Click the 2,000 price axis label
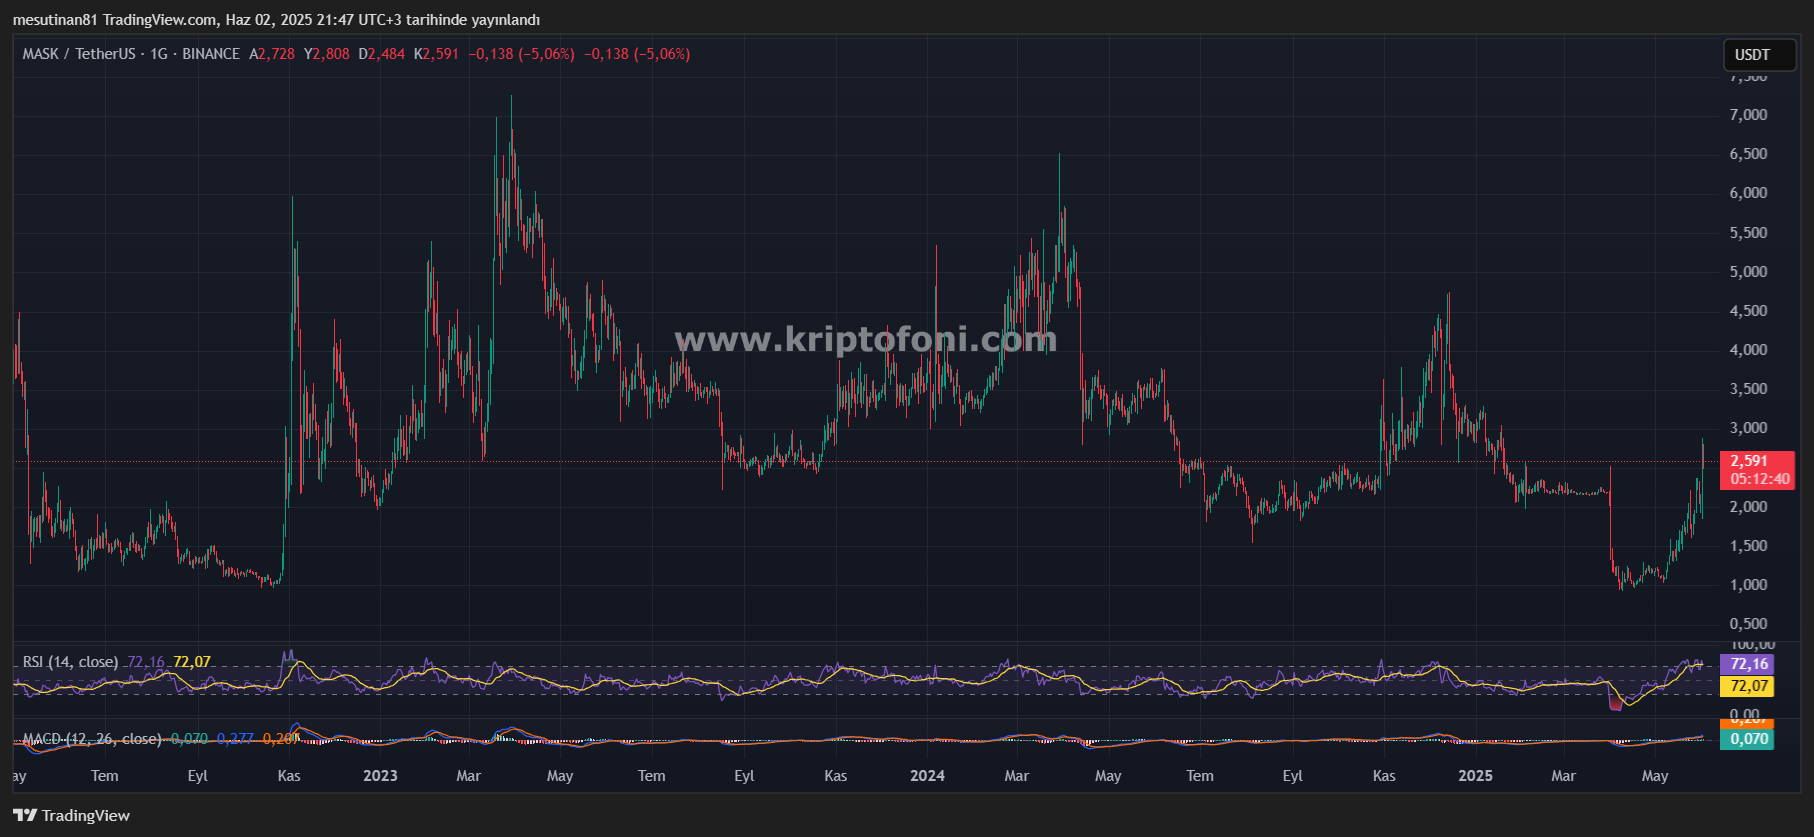 coord(1748,507)
